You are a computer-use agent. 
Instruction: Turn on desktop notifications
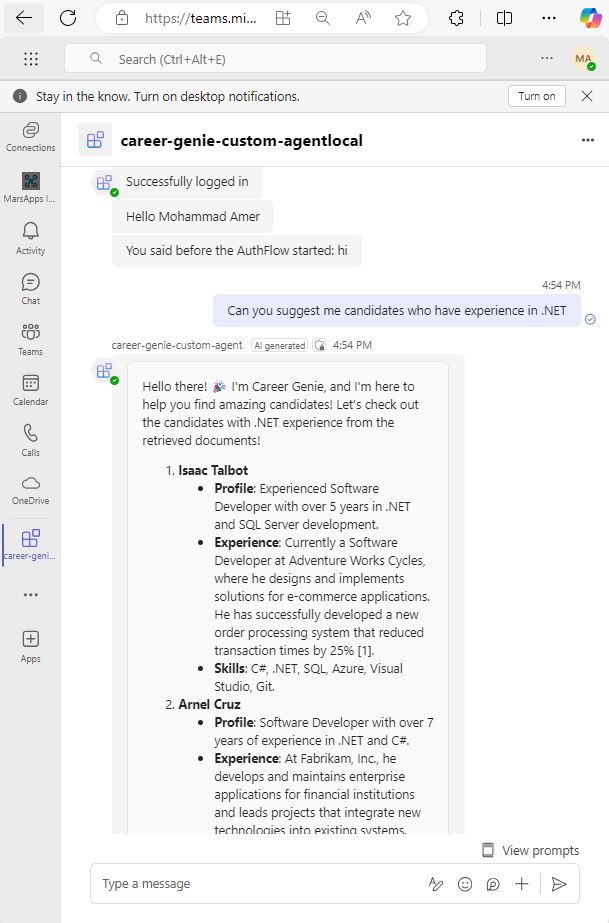(x=537, y=96)
